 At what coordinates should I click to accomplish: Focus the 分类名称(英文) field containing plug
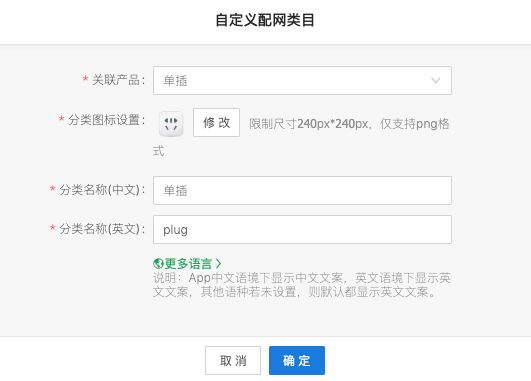pos(302,229)
